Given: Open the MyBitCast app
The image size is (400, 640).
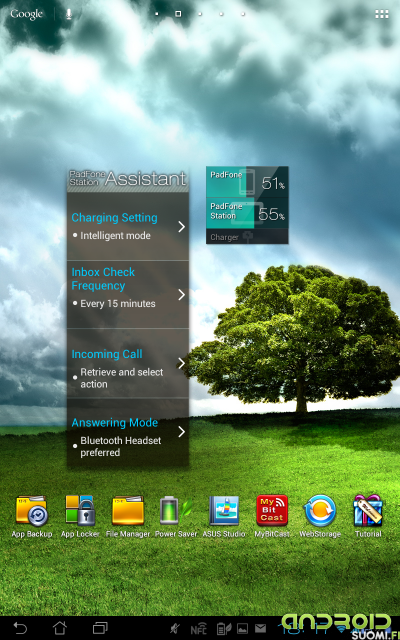Looking at the screenshot, I should [x=272, y=517].
